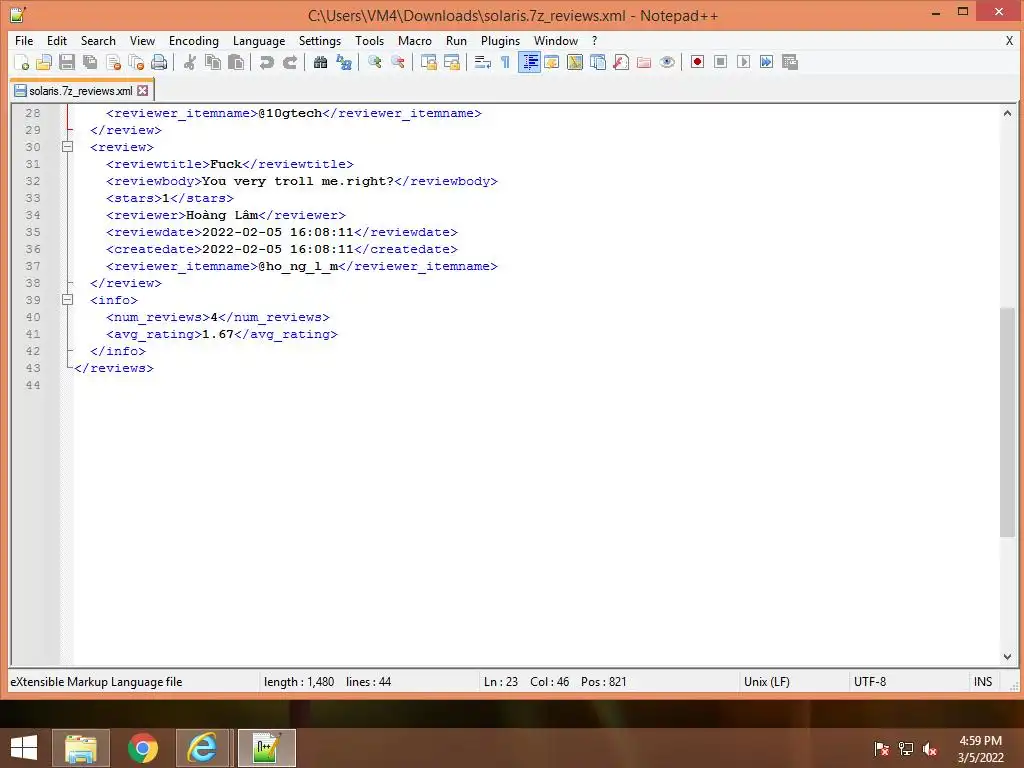The width and height of the screenshot is (1024, 768).
Task: Open Internet Explorer from taskbar
Action: [x=202, y=748]
